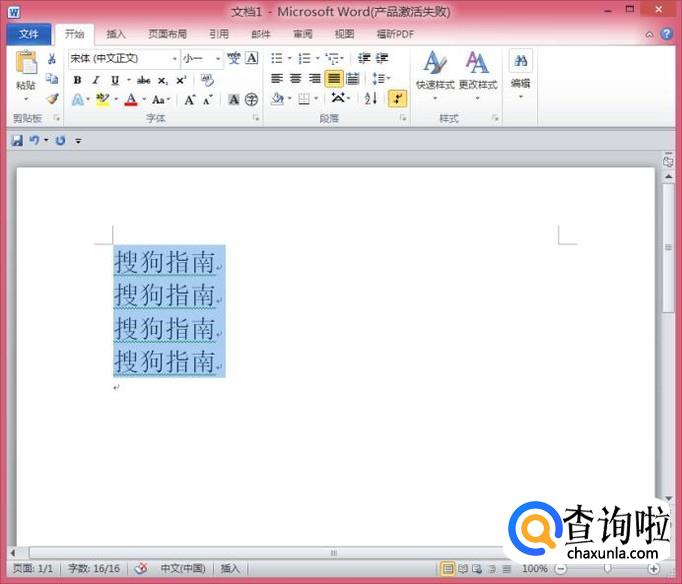Click the Shrink Font icon
The height and width of the screenshot is (584, 682).
coord(208,100)
